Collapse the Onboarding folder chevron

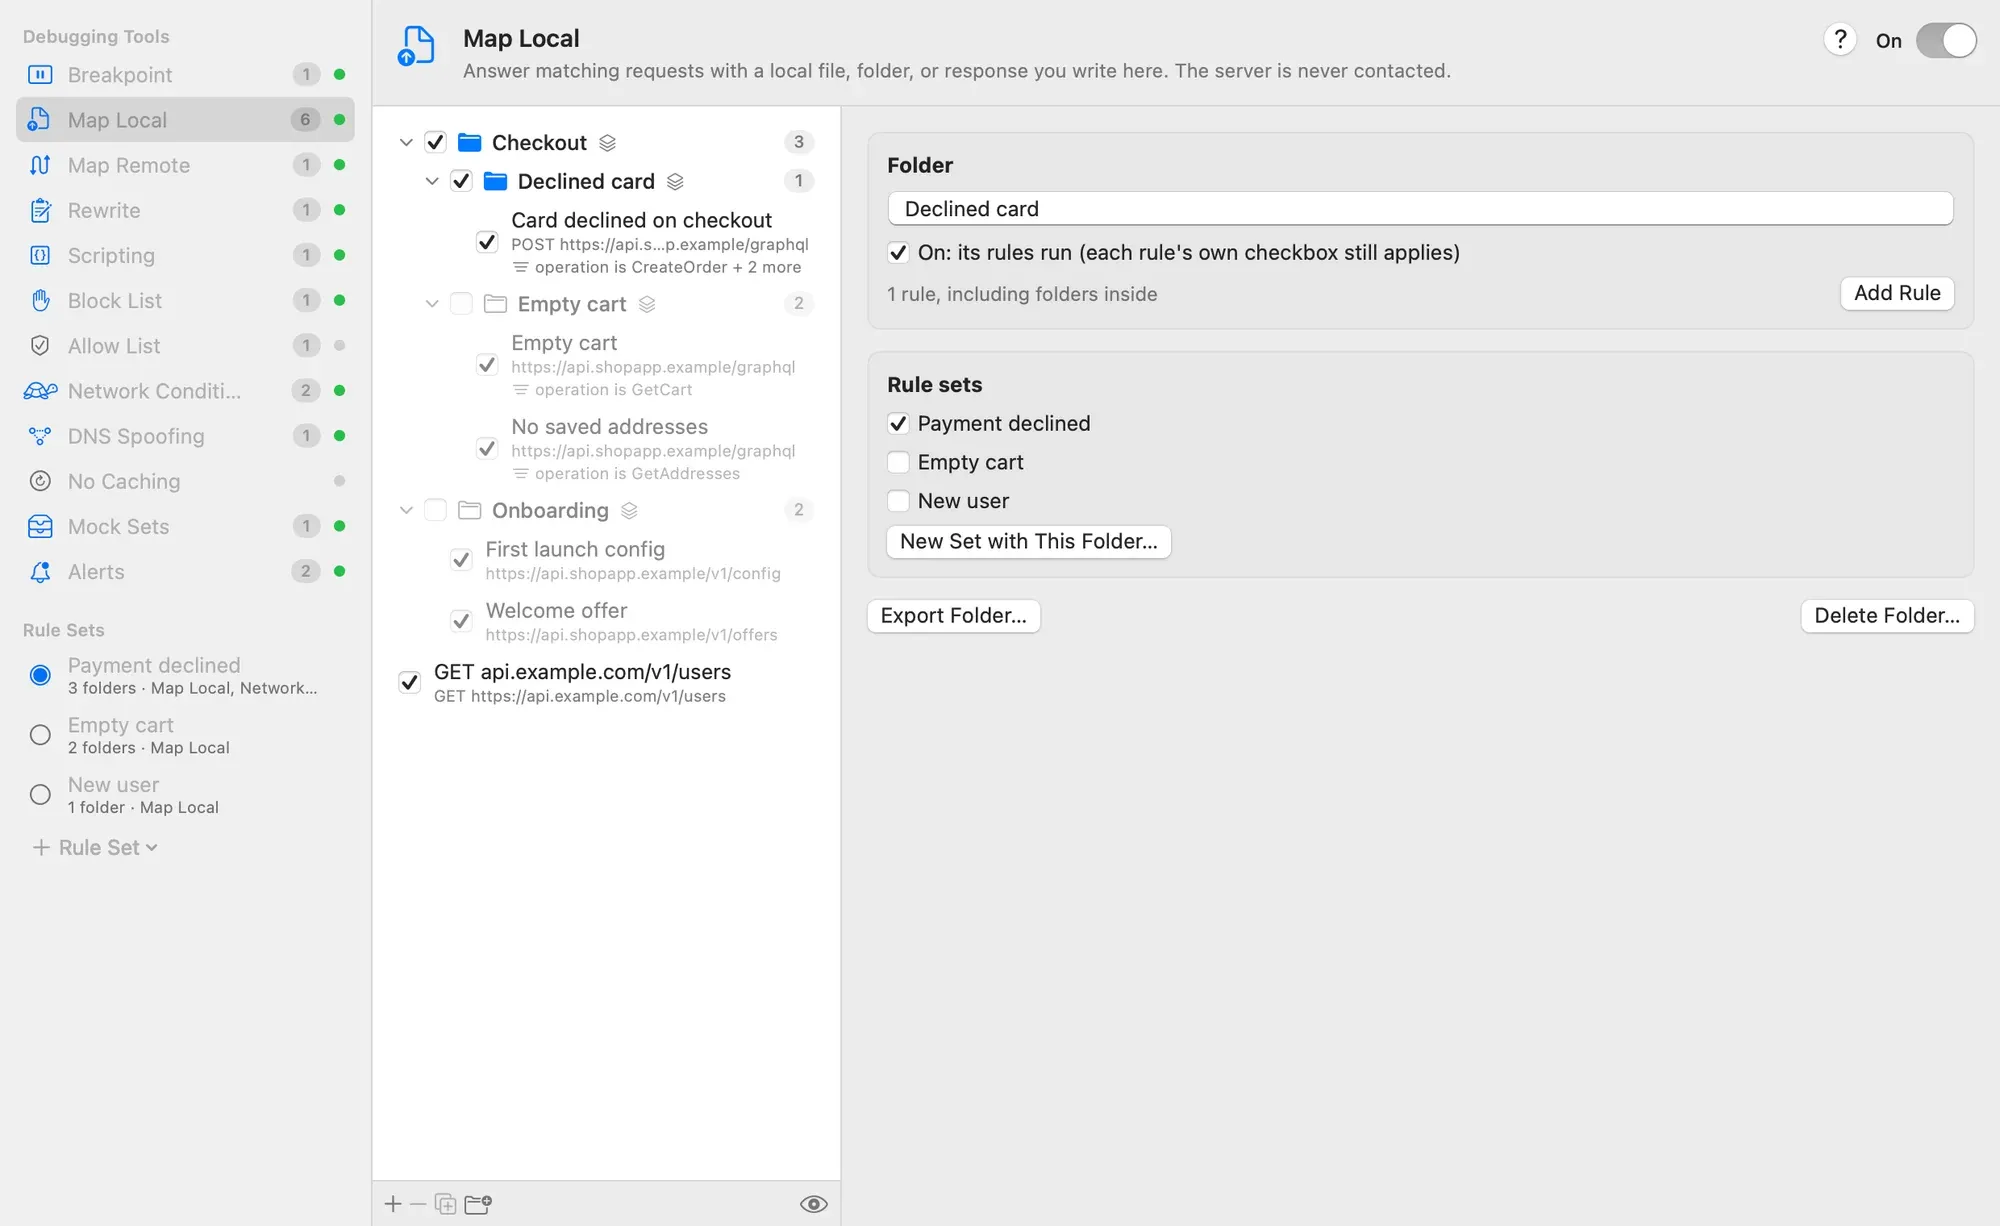point(406,510)
